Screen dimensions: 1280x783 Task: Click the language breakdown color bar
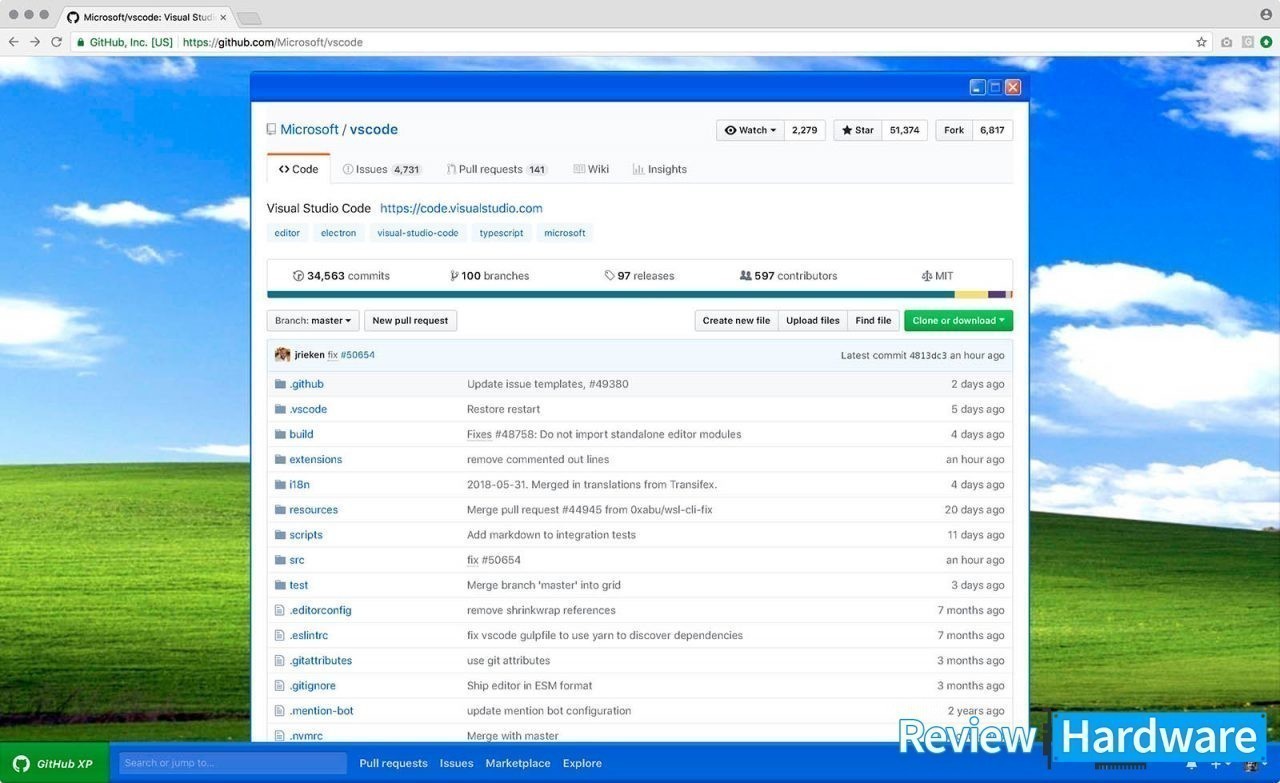[x=640, y=295]
